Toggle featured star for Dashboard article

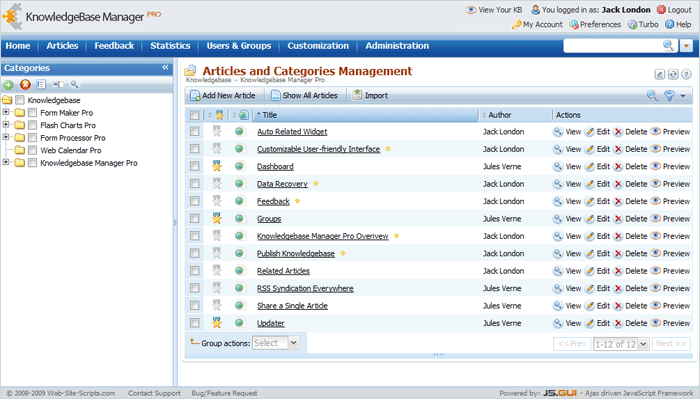(x=217, y=166)
